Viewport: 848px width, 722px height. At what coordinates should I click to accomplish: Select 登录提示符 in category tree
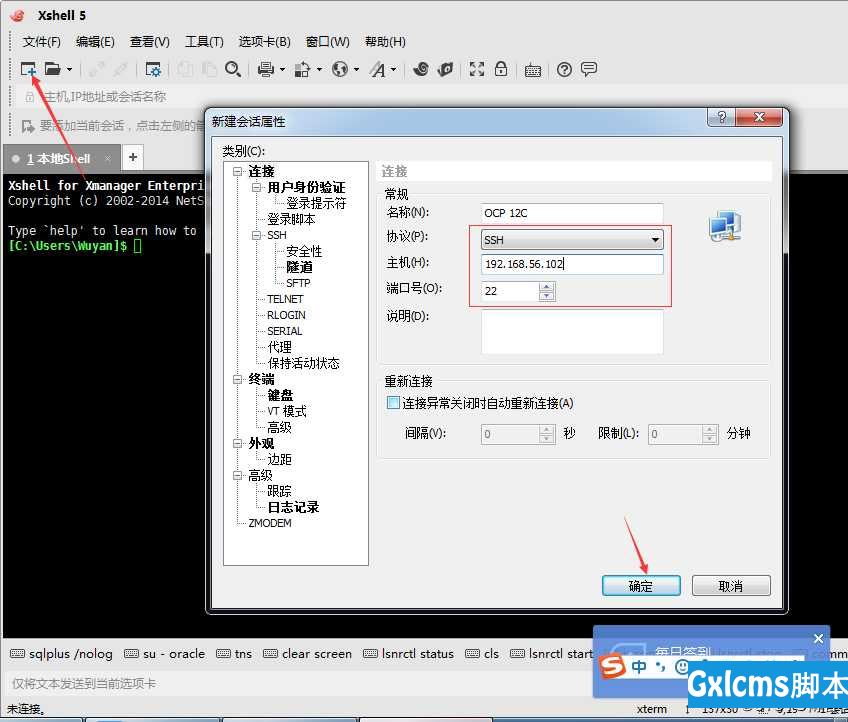coord(316,203)
